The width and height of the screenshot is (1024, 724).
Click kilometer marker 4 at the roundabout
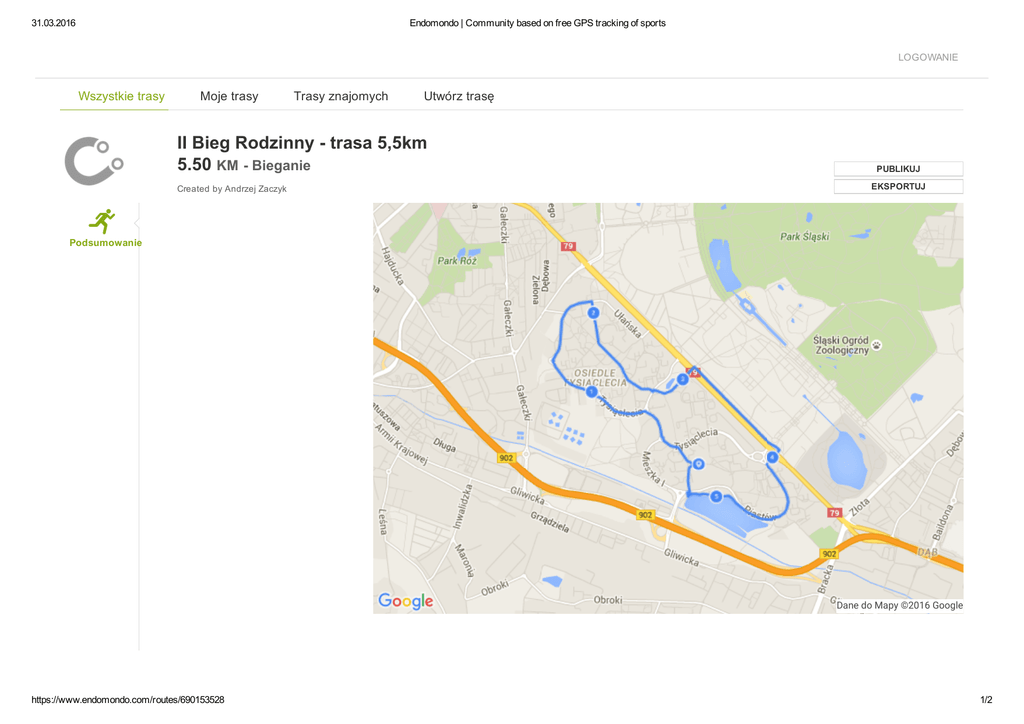pyautogui.click(x=772, y=457)
